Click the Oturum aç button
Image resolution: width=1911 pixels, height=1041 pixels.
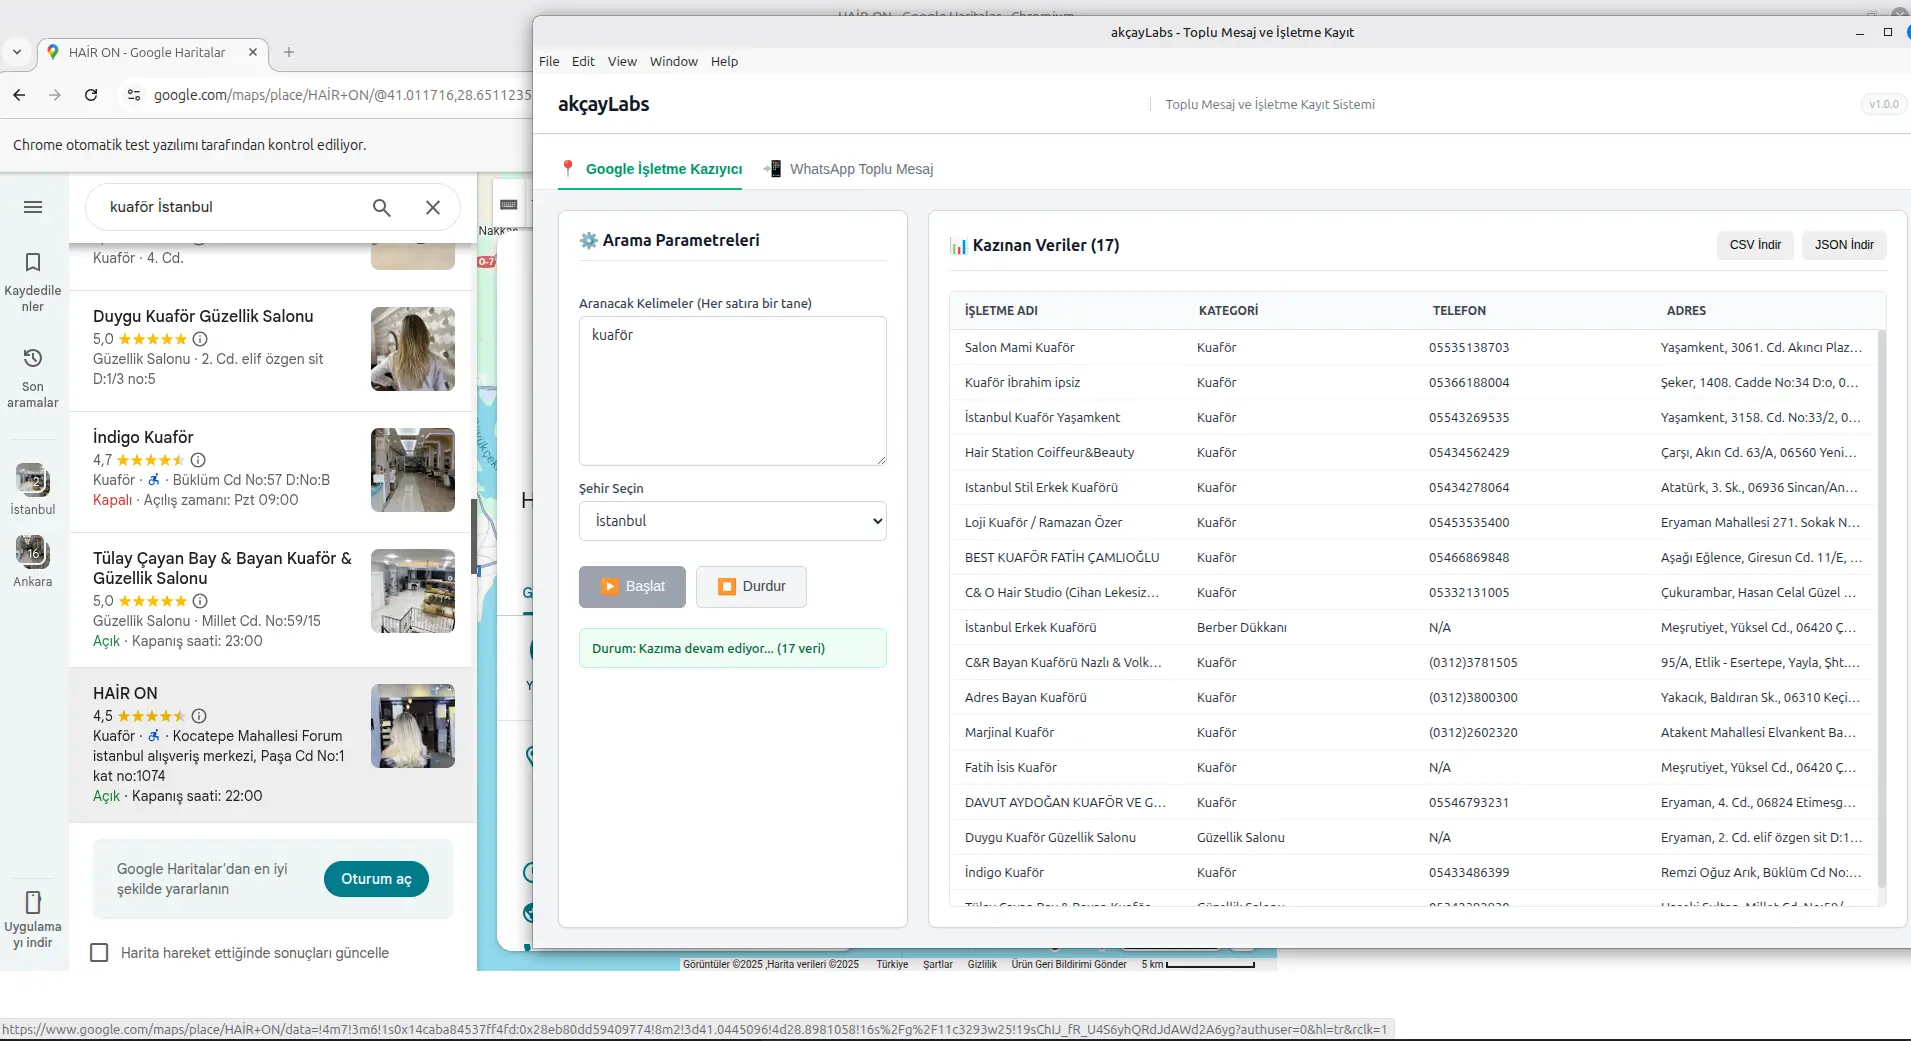[x=376, y=879]
